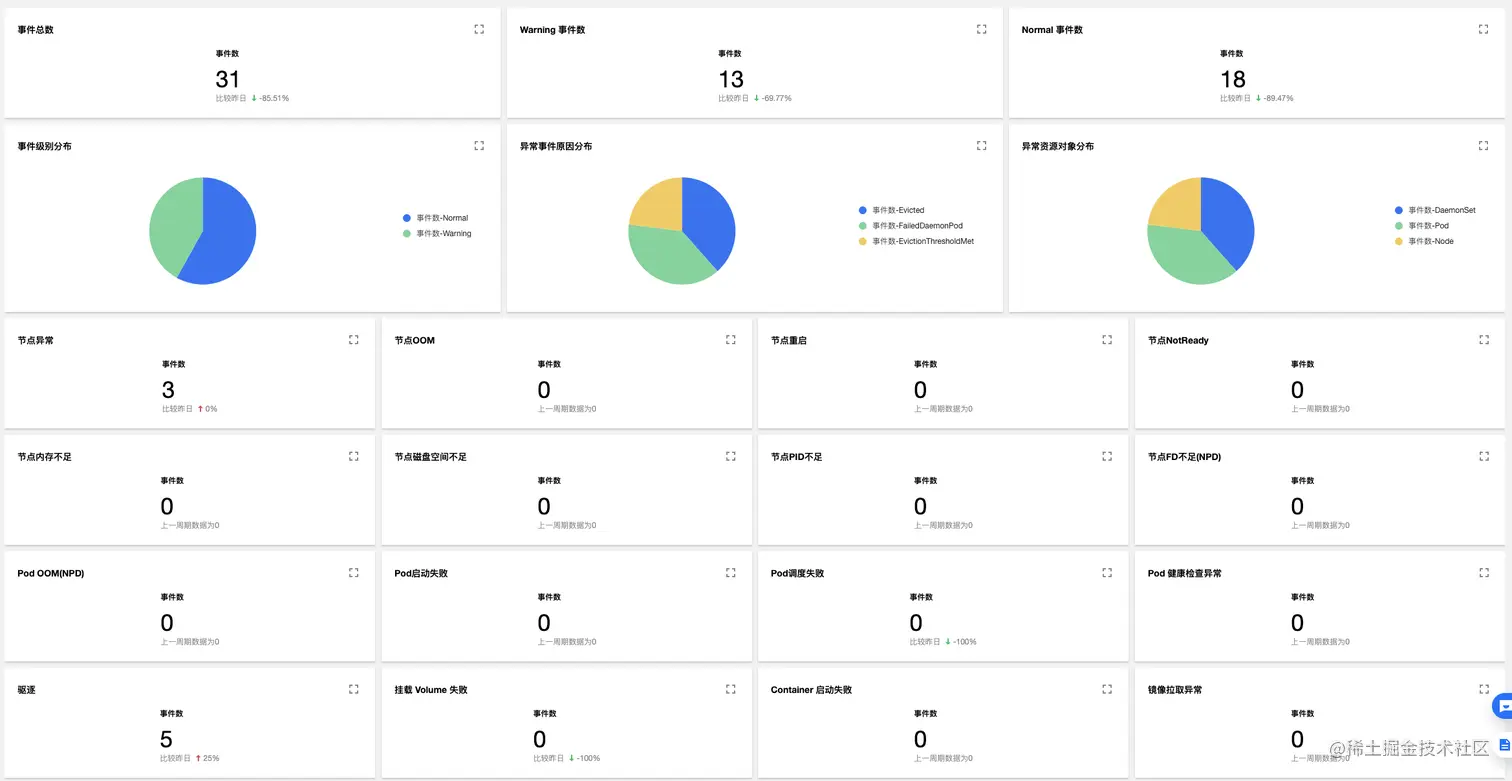The width and height of the screenshot is (1512, 781).
Task: Click the green slice in 异常资源对象分布 pie
Action: 1185,255
